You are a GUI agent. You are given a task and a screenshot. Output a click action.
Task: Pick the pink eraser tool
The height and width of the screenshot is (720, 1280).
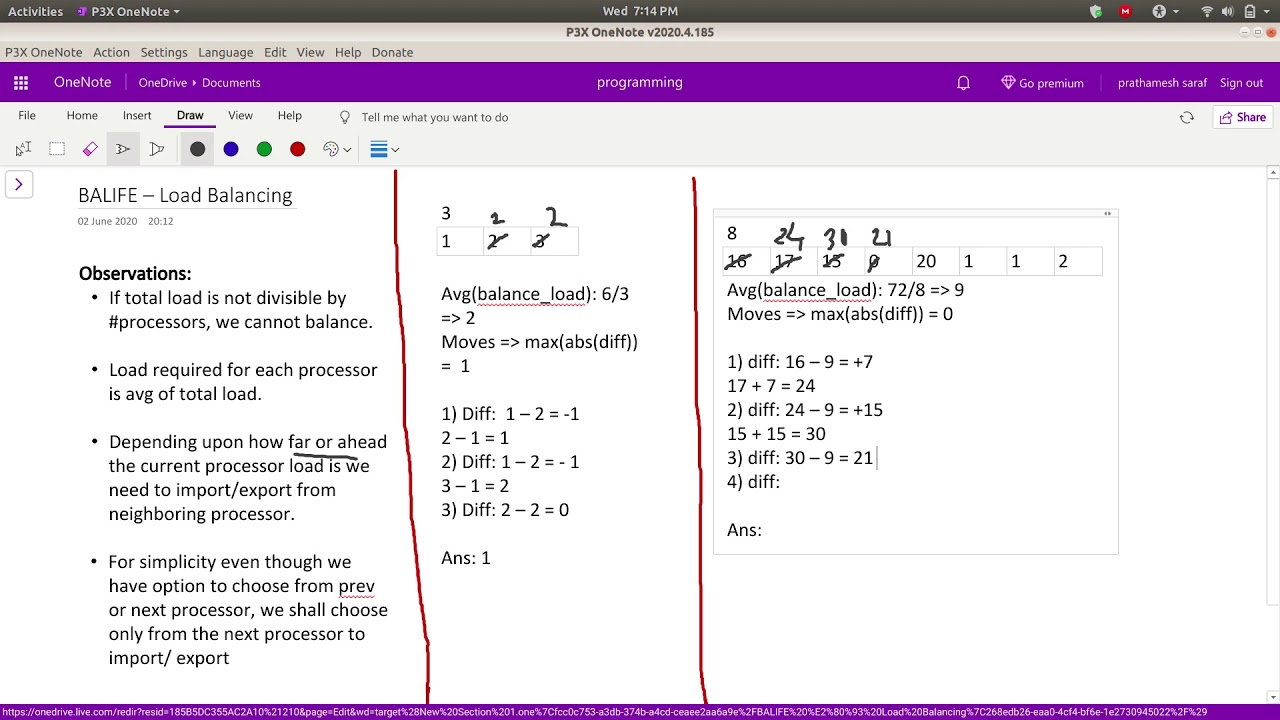point(90,149)
